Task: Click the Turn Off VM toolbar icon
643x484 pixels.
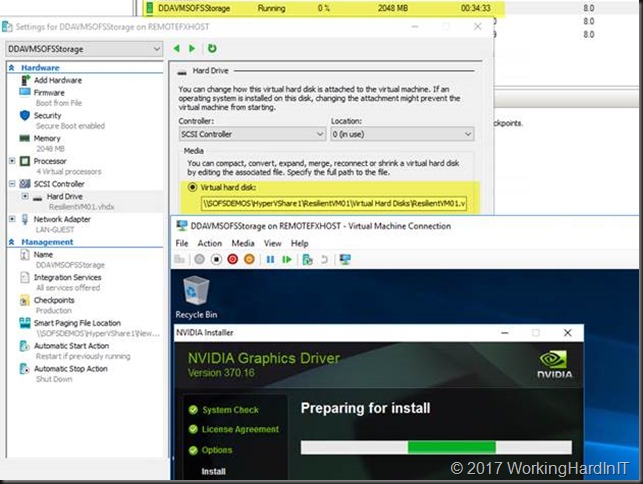Action: [x=216, y=259]
